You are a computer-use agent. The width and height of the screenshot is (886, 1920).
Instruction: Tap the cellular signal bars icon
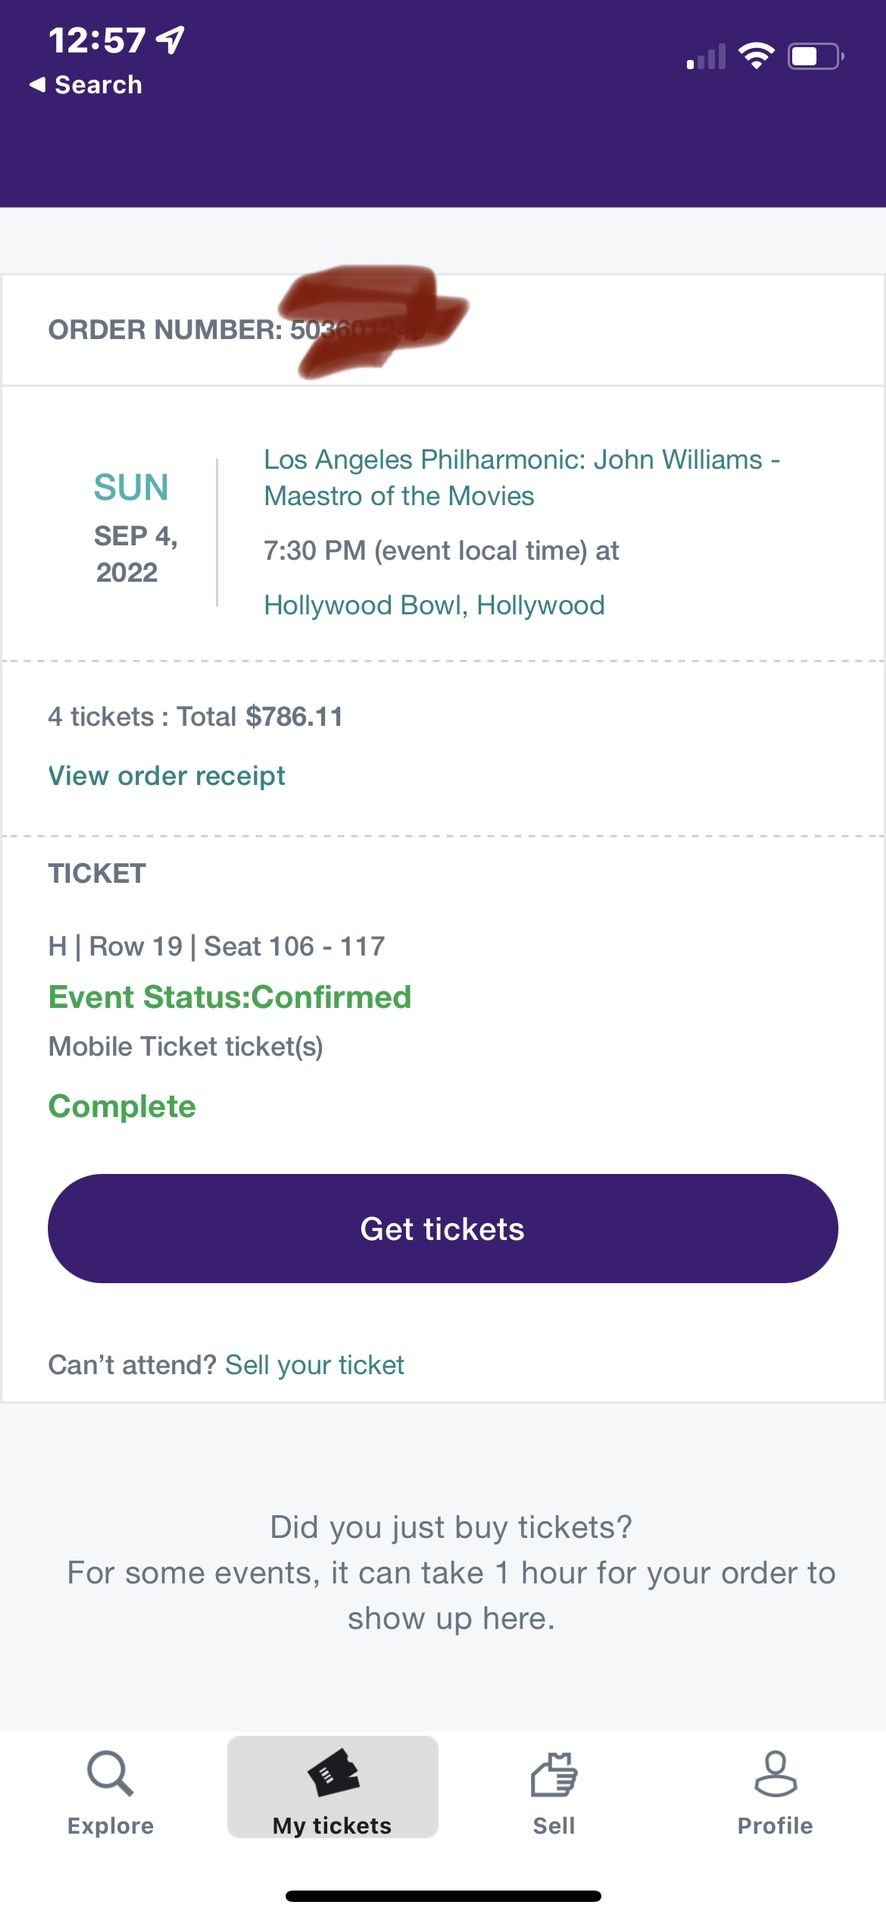[706, 58]
